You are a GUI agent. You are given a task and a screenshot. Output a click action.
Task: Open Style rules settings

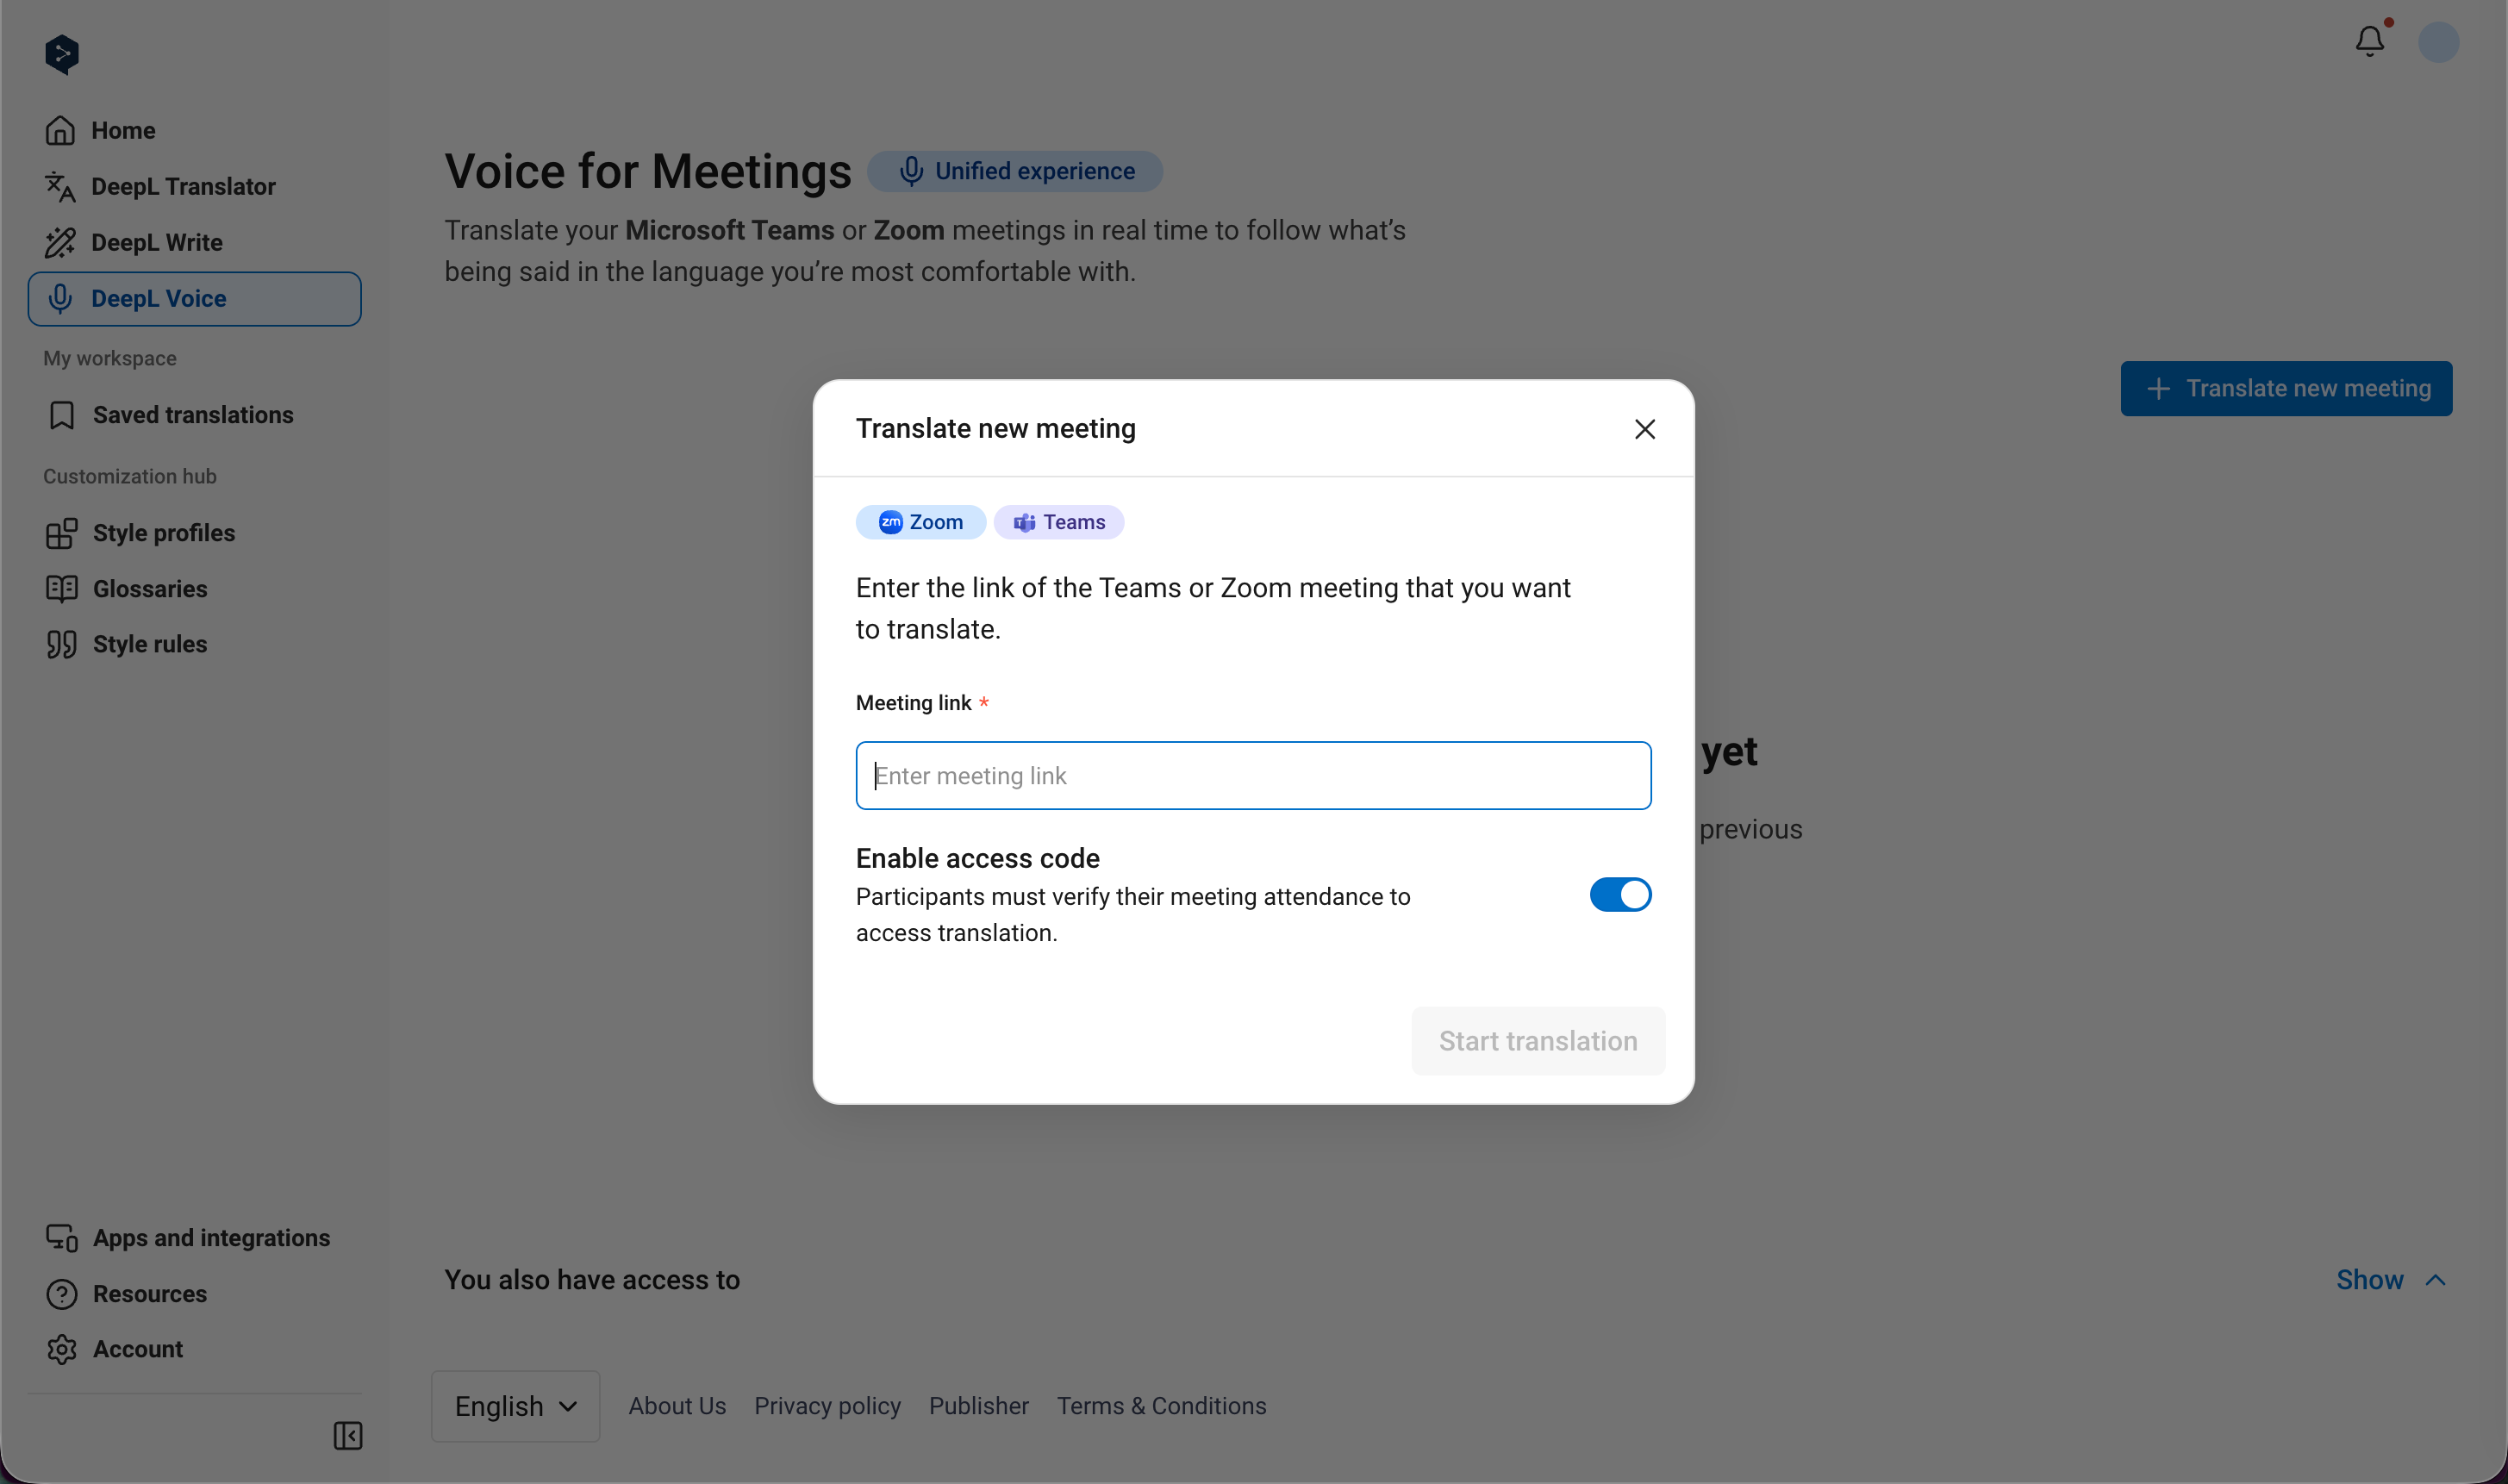pos(149,644)
